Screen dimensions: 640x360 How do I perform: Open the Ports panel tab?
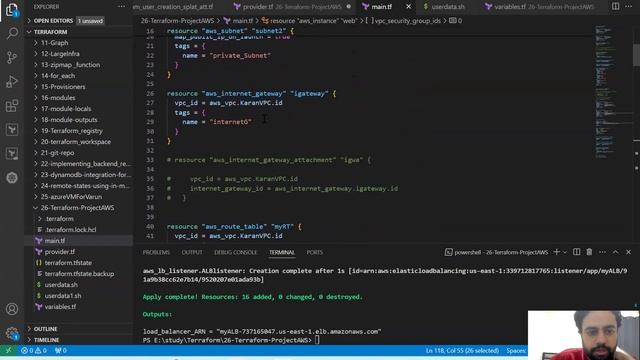point(314,252)
